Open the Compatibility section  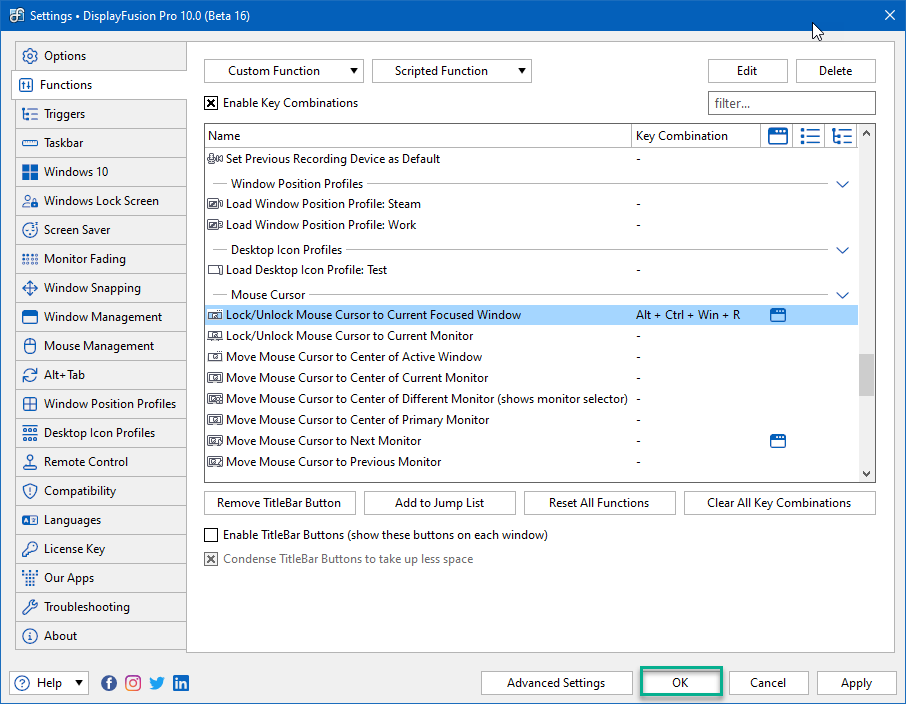[x=101, y=491]
